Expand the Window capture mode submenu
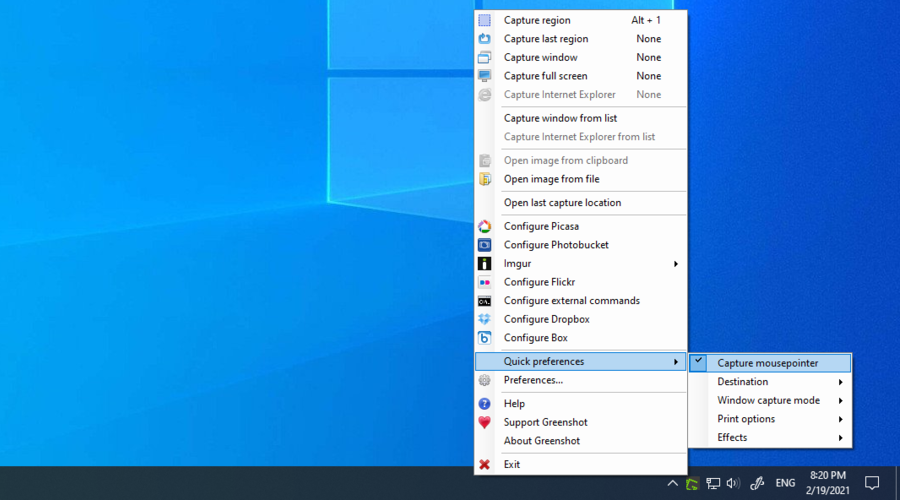 pos(770,400)
